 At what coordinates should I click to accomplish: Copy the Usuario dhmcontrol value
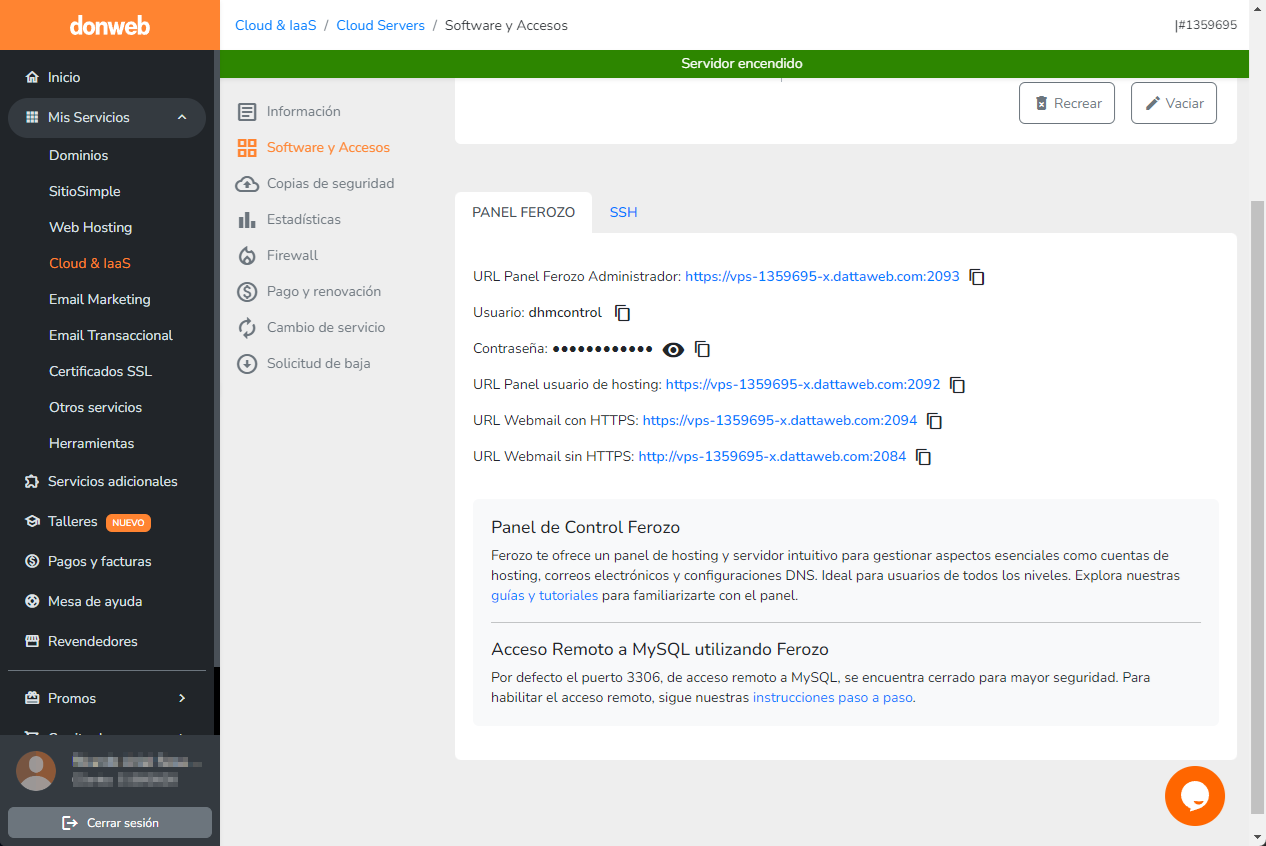pos(622,313)
